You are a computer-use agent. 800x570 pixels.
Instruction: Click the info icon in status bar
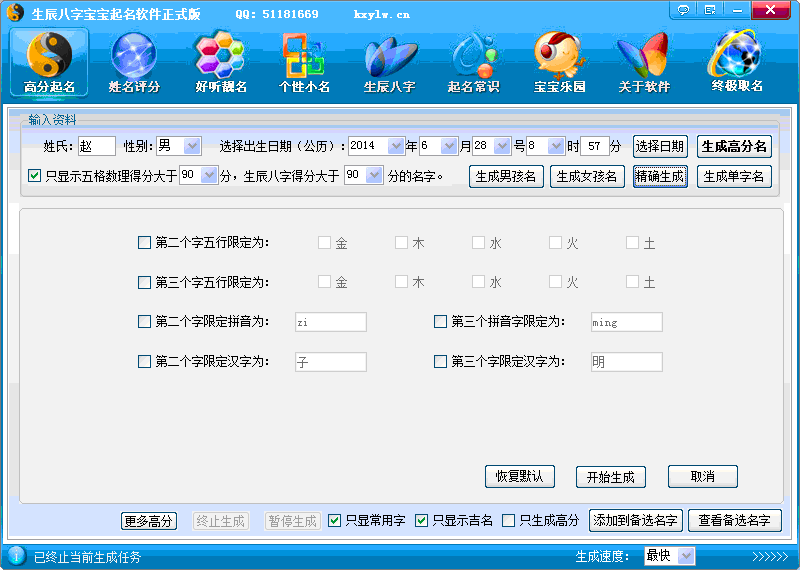tap(16, 556)
